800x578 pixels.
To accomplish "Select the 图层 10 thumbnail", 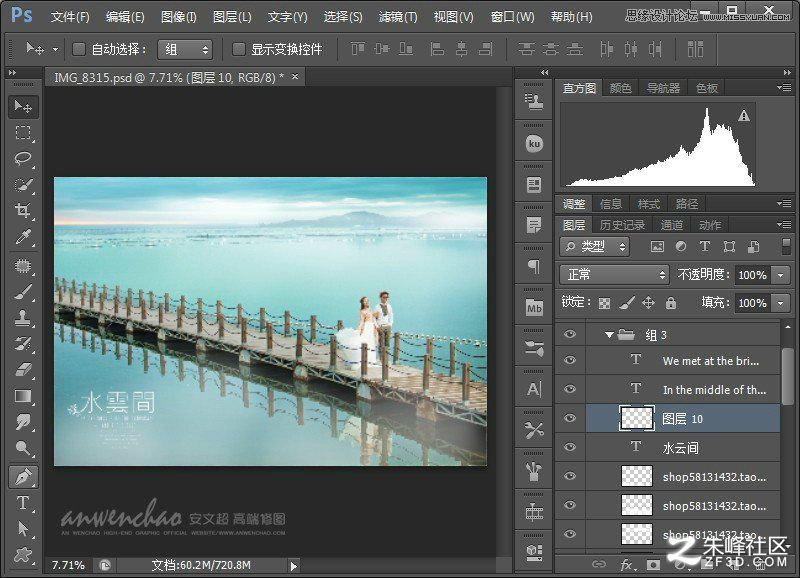I will 636,418.
